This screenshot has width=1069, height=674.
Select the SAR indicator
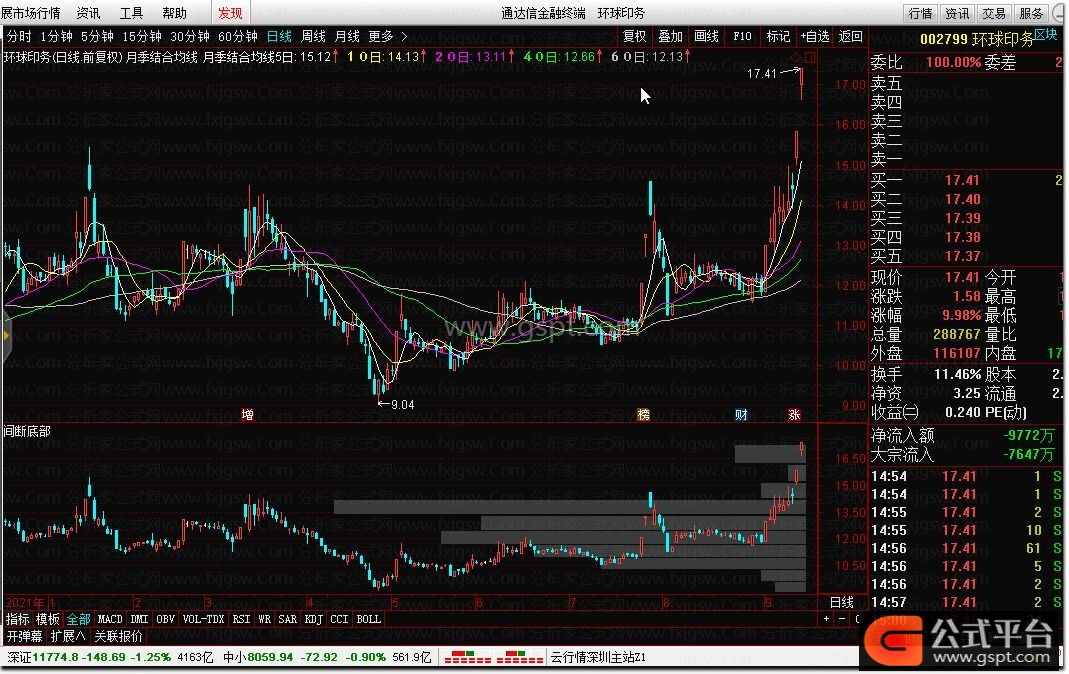click(x=288, y=619)
